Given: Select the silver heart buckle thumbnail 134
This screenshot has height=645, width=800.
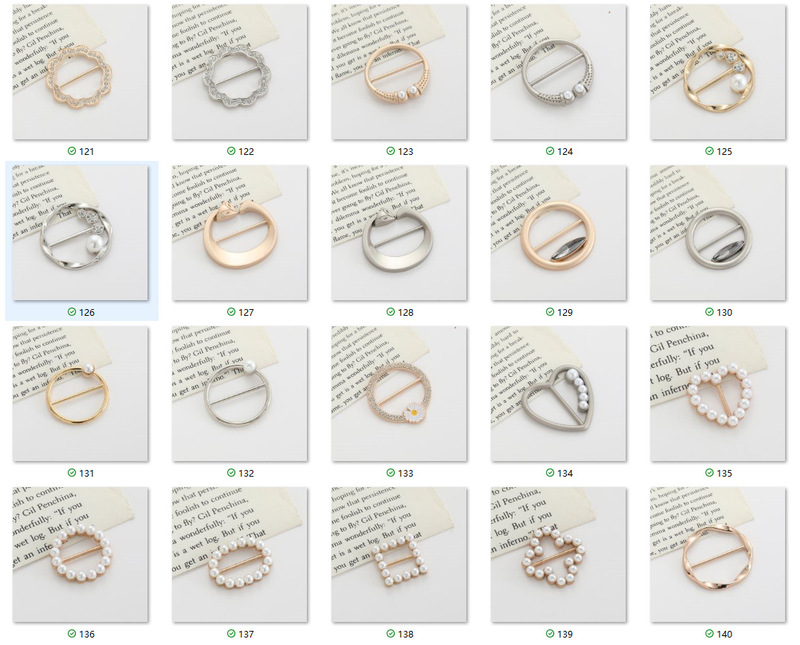Looking at the screenshot, I should click(559, 394).
